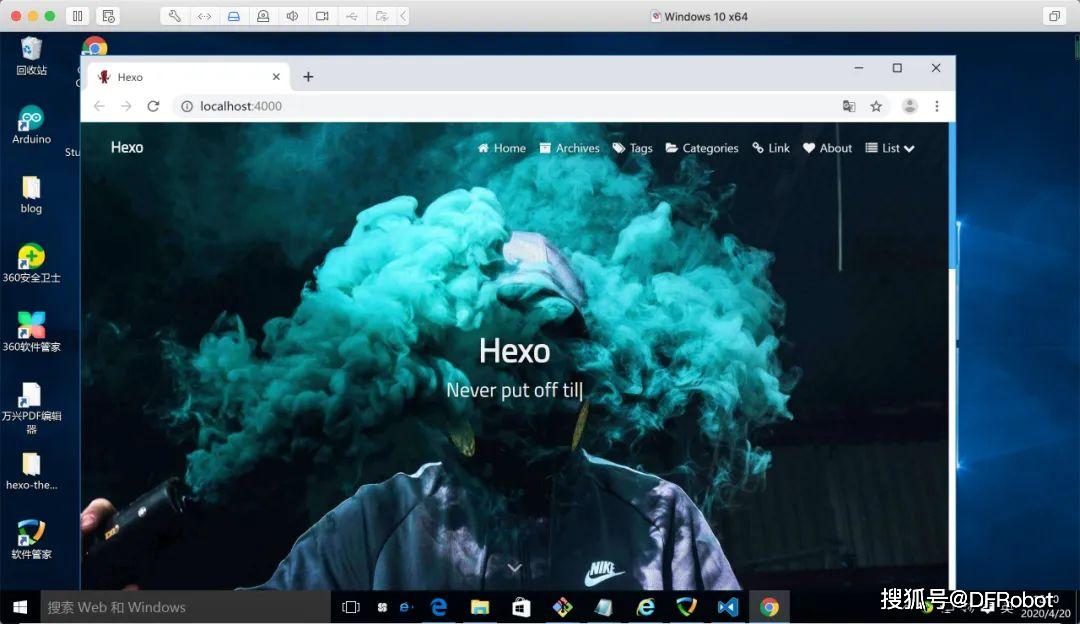Image resolution: width=1080 pixels, height=624 pixels.
Task: Open Task View in taskbar
Action: point(351,607)
